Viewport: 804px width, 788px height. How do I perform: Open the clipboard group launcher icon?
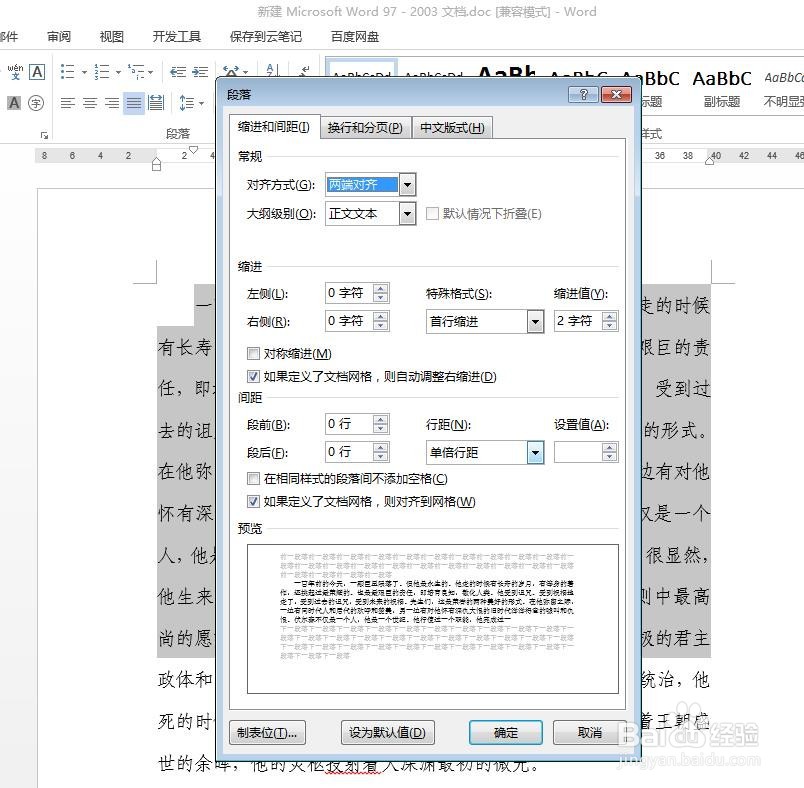(45, 135)
